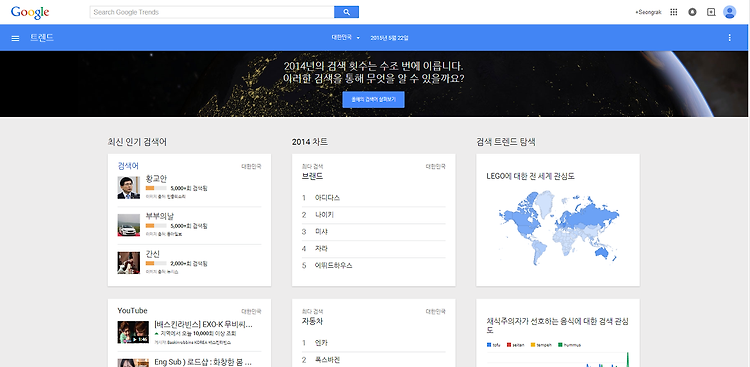Click the blue search magnifier button
The image size is (750, 367).
[x=346, y=12]
